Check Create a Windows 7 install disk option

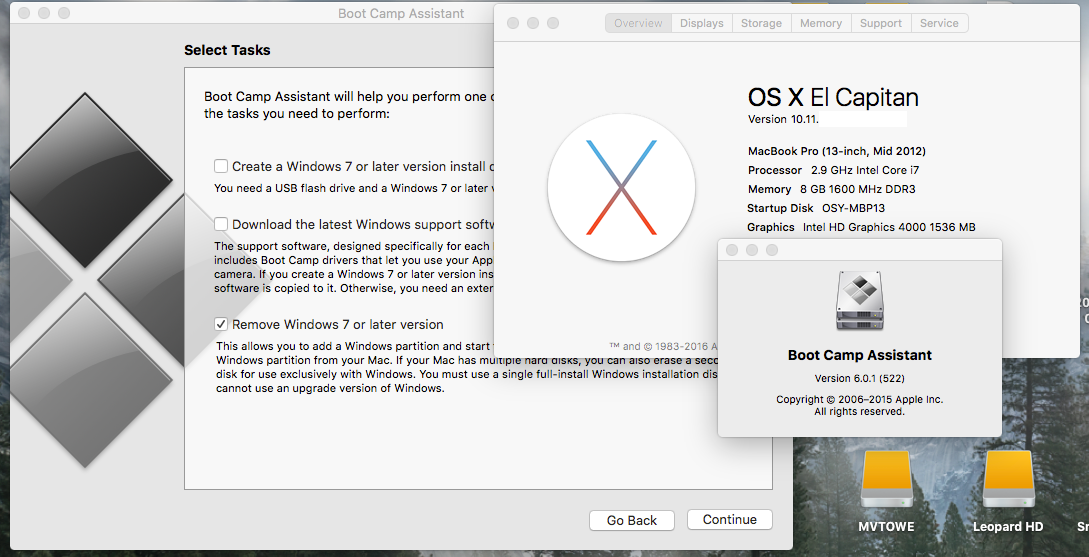221,166
